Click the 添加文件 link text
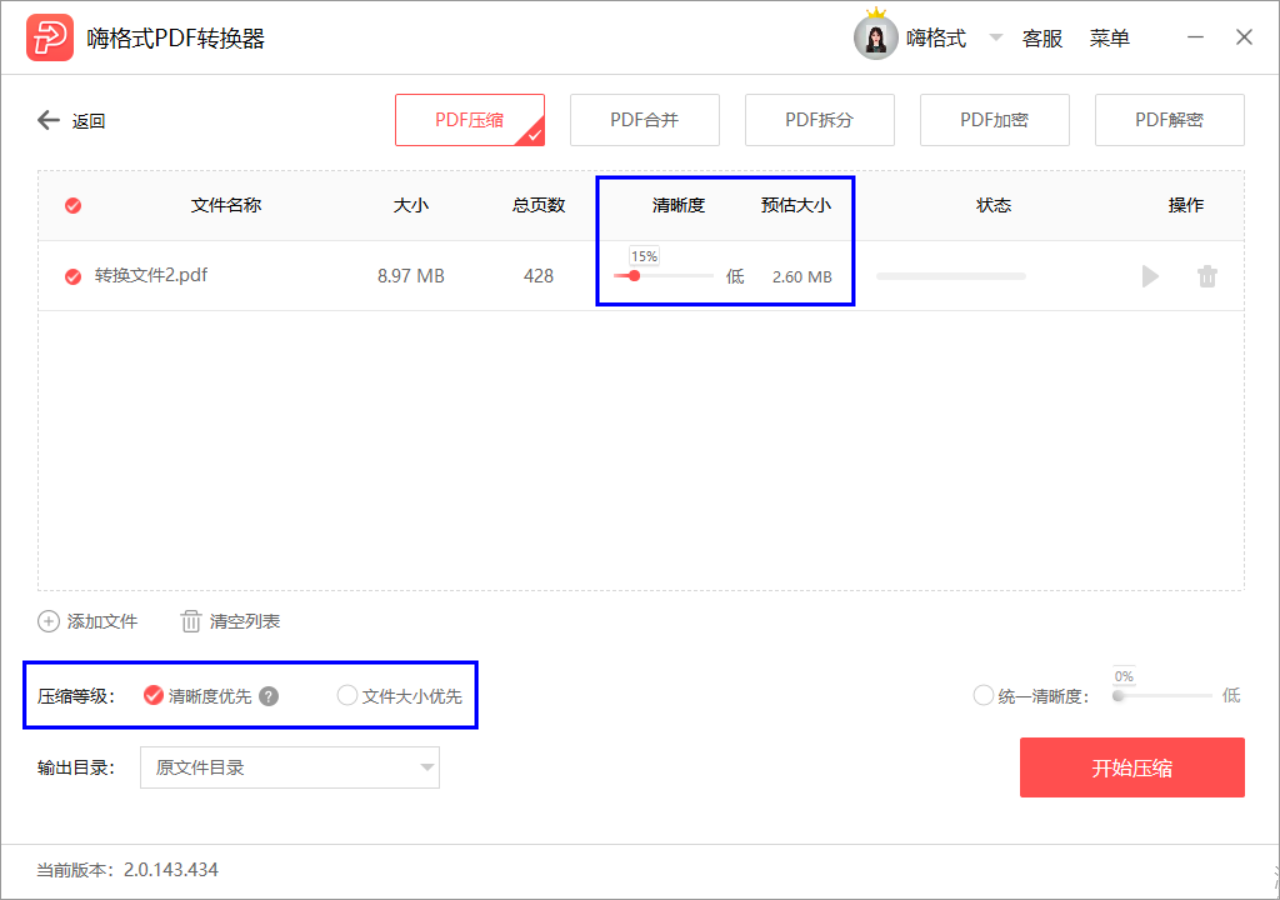 pos(102,622)
